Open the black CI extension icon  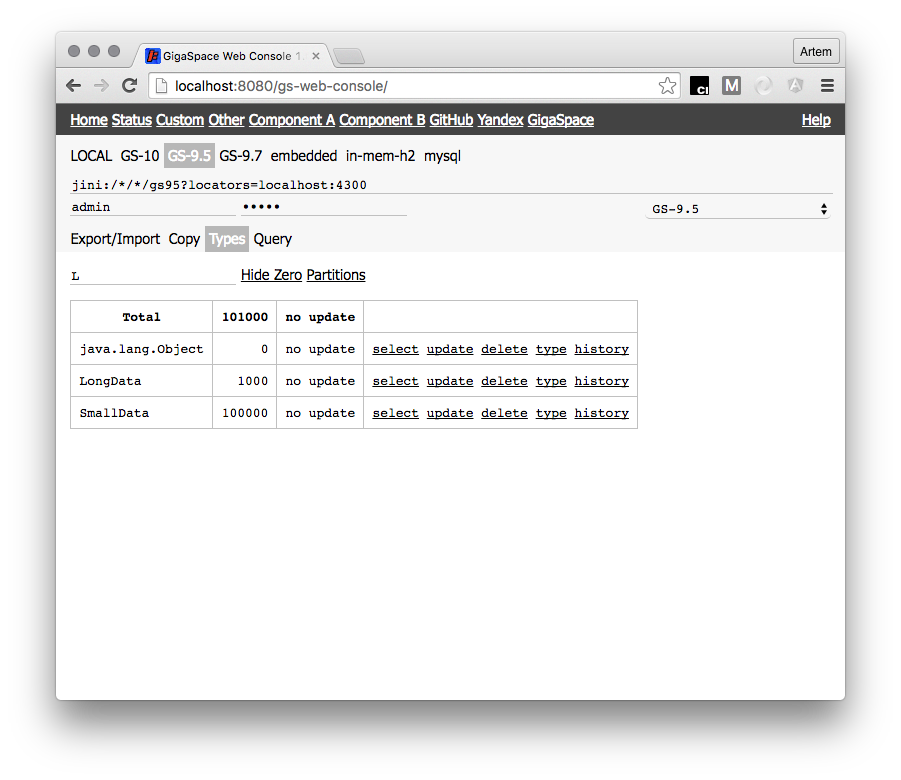tap(699, 86)
